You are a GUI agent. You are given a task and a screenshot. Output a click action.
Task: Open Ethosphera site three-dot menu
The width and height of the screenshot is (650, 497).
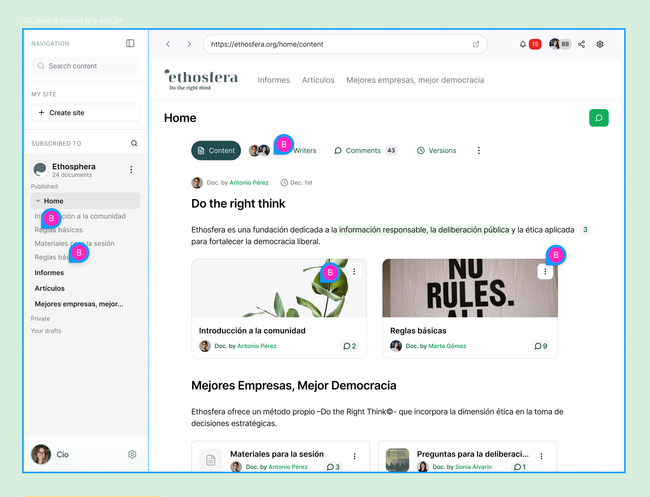click(131, 171)
